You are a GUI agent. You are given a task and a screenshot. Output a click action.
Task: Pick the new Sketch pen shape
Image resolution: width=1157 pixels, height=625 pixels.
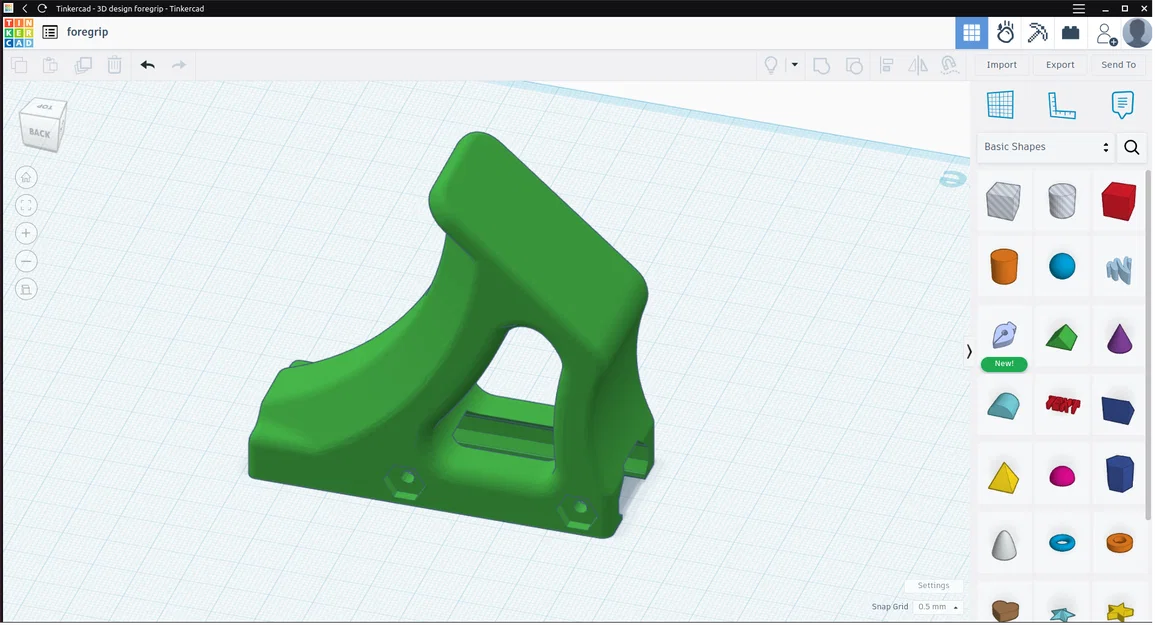1004,335
